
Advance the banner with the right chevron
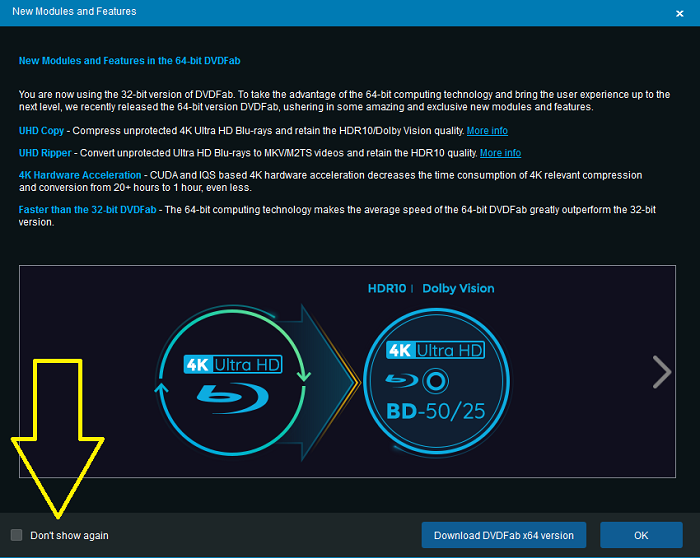[x=662, y=372]
